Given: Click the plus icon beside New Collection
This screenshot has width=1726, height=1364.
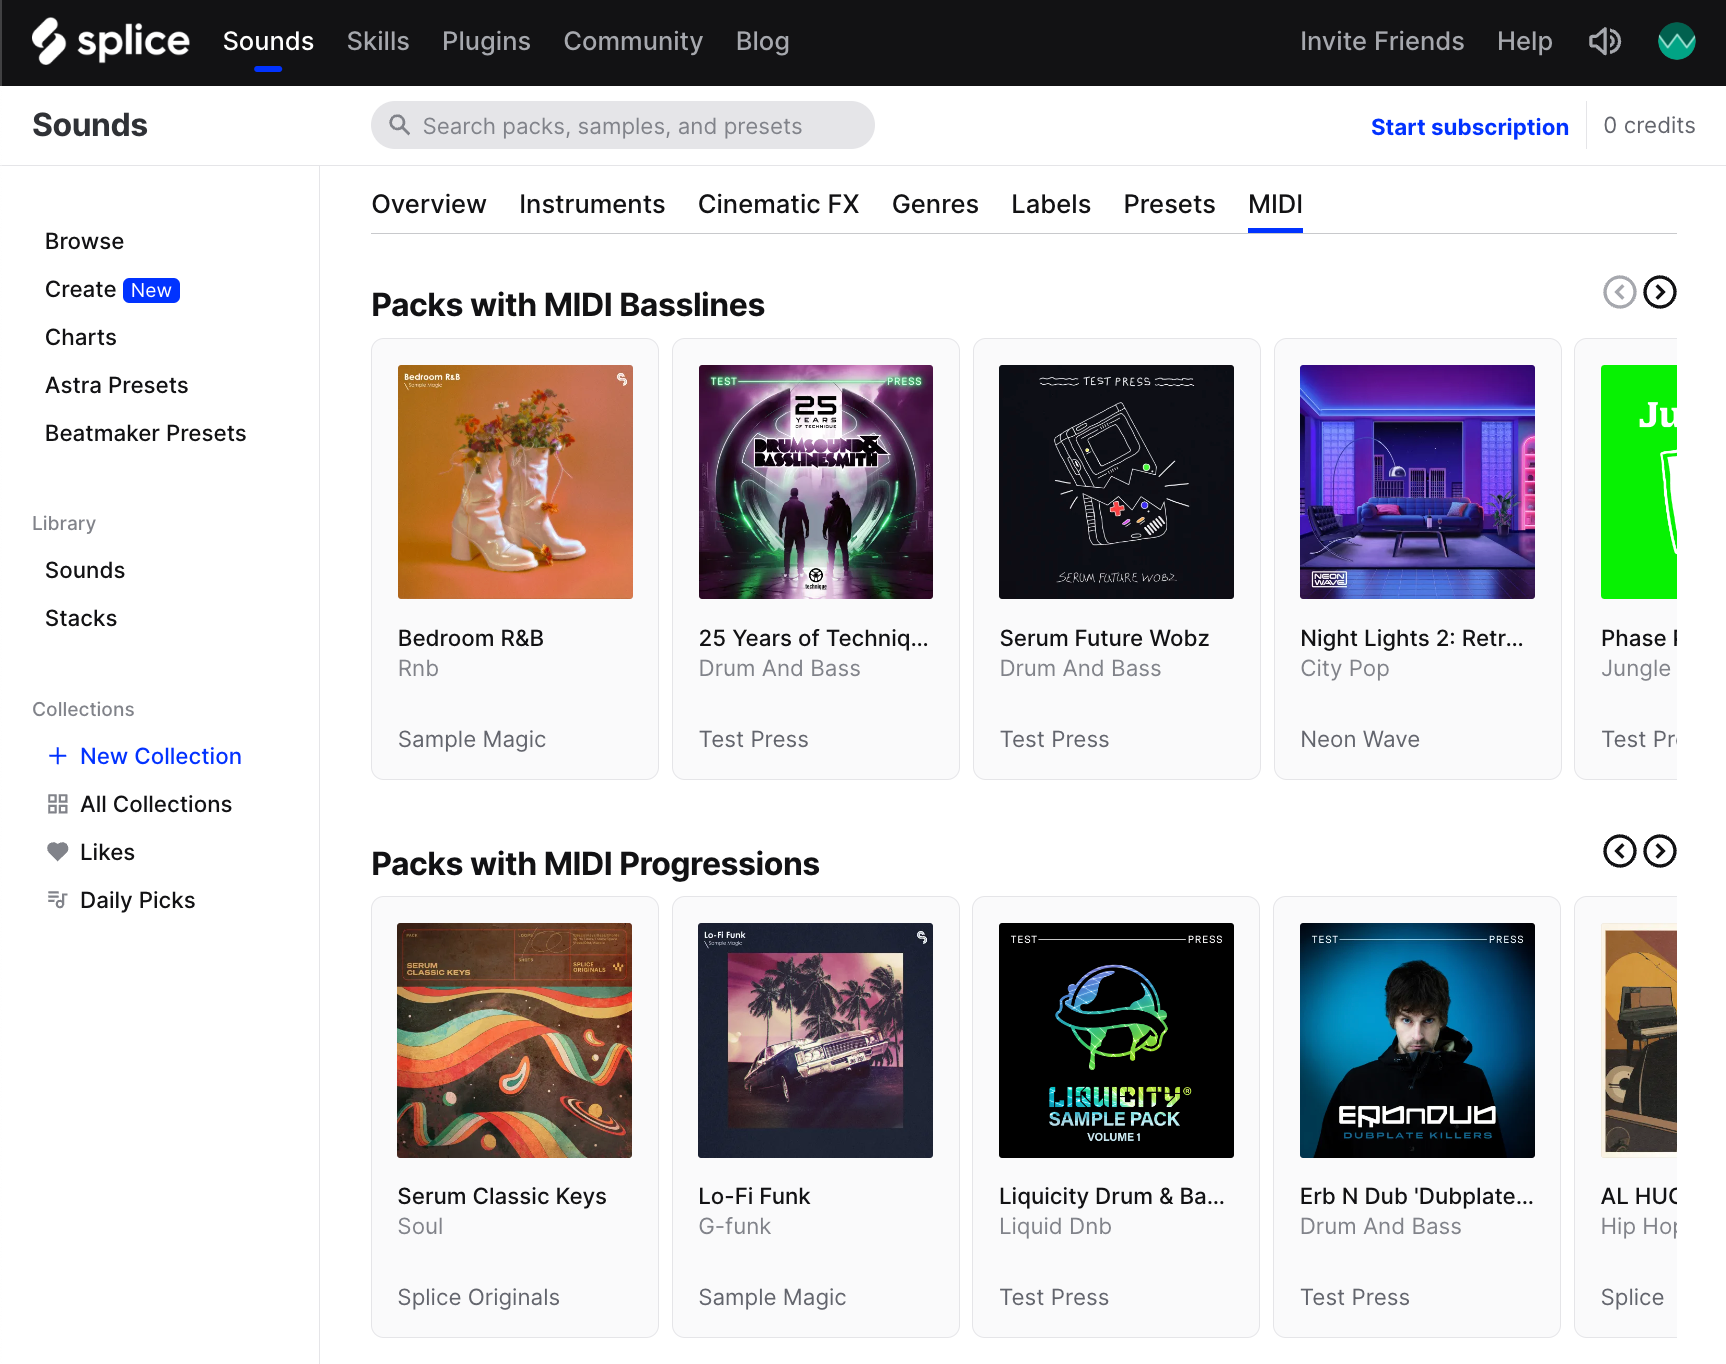Looking at the screenshot, I should click(x=58, y=756).
